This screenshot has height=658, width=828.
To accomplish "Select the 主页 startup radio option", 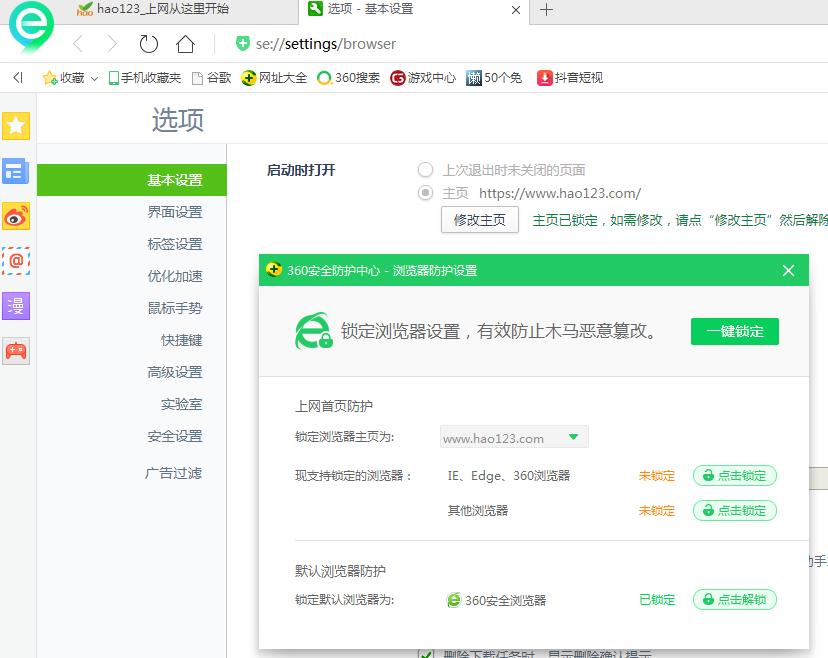I will coord(424,193).
